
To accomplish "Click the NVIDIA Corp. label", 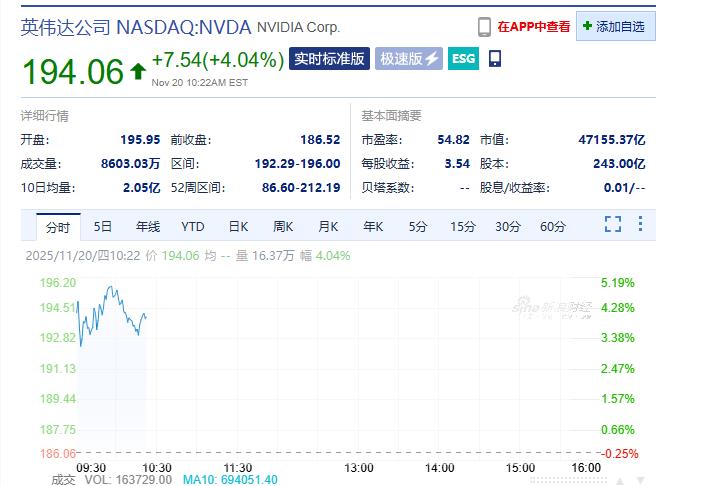I will coord(299,27).
